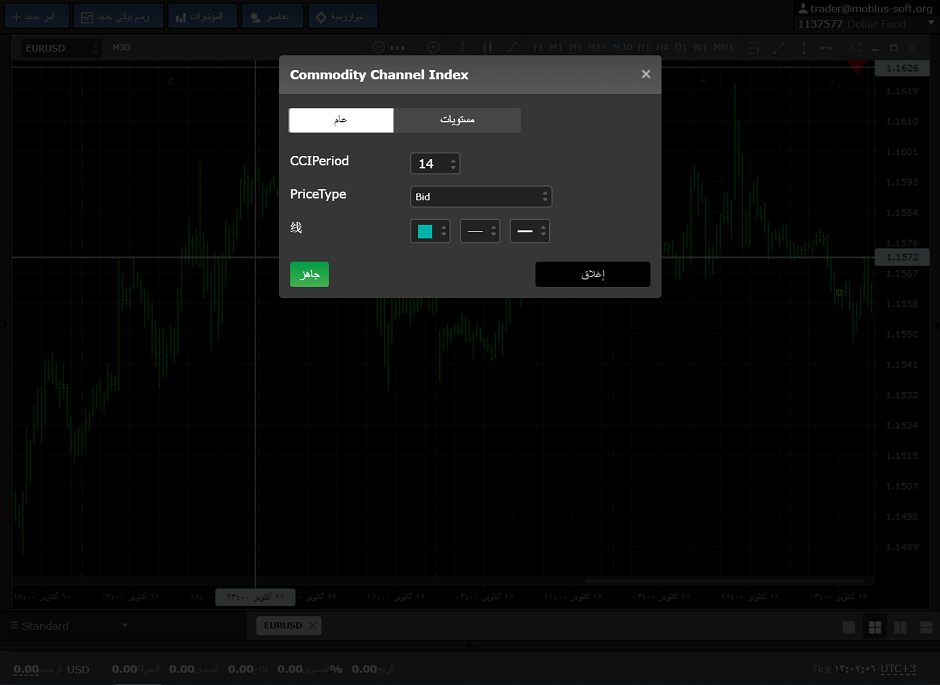Image resolution: width=940 pixels, height=685 pixels.
Task: Click the إغلاق (Close) button
Action: (x=592, y=274)
